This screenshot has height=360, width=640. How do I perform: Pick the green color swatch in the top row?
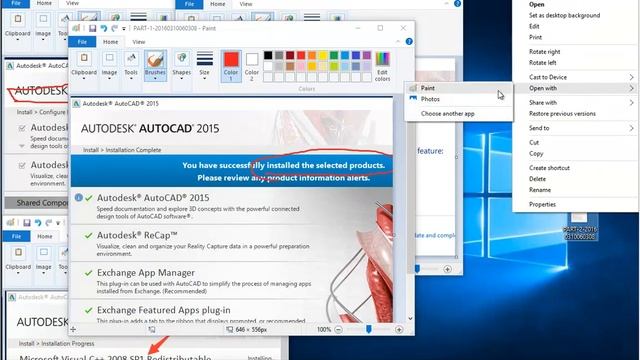point(334,56)
